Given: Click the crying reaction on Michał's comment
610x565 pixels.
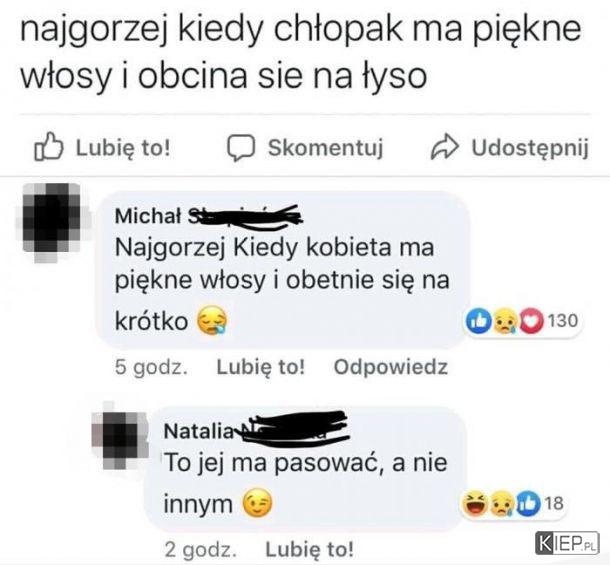Looking at the screenshot, I should click(x=505, y=321).
